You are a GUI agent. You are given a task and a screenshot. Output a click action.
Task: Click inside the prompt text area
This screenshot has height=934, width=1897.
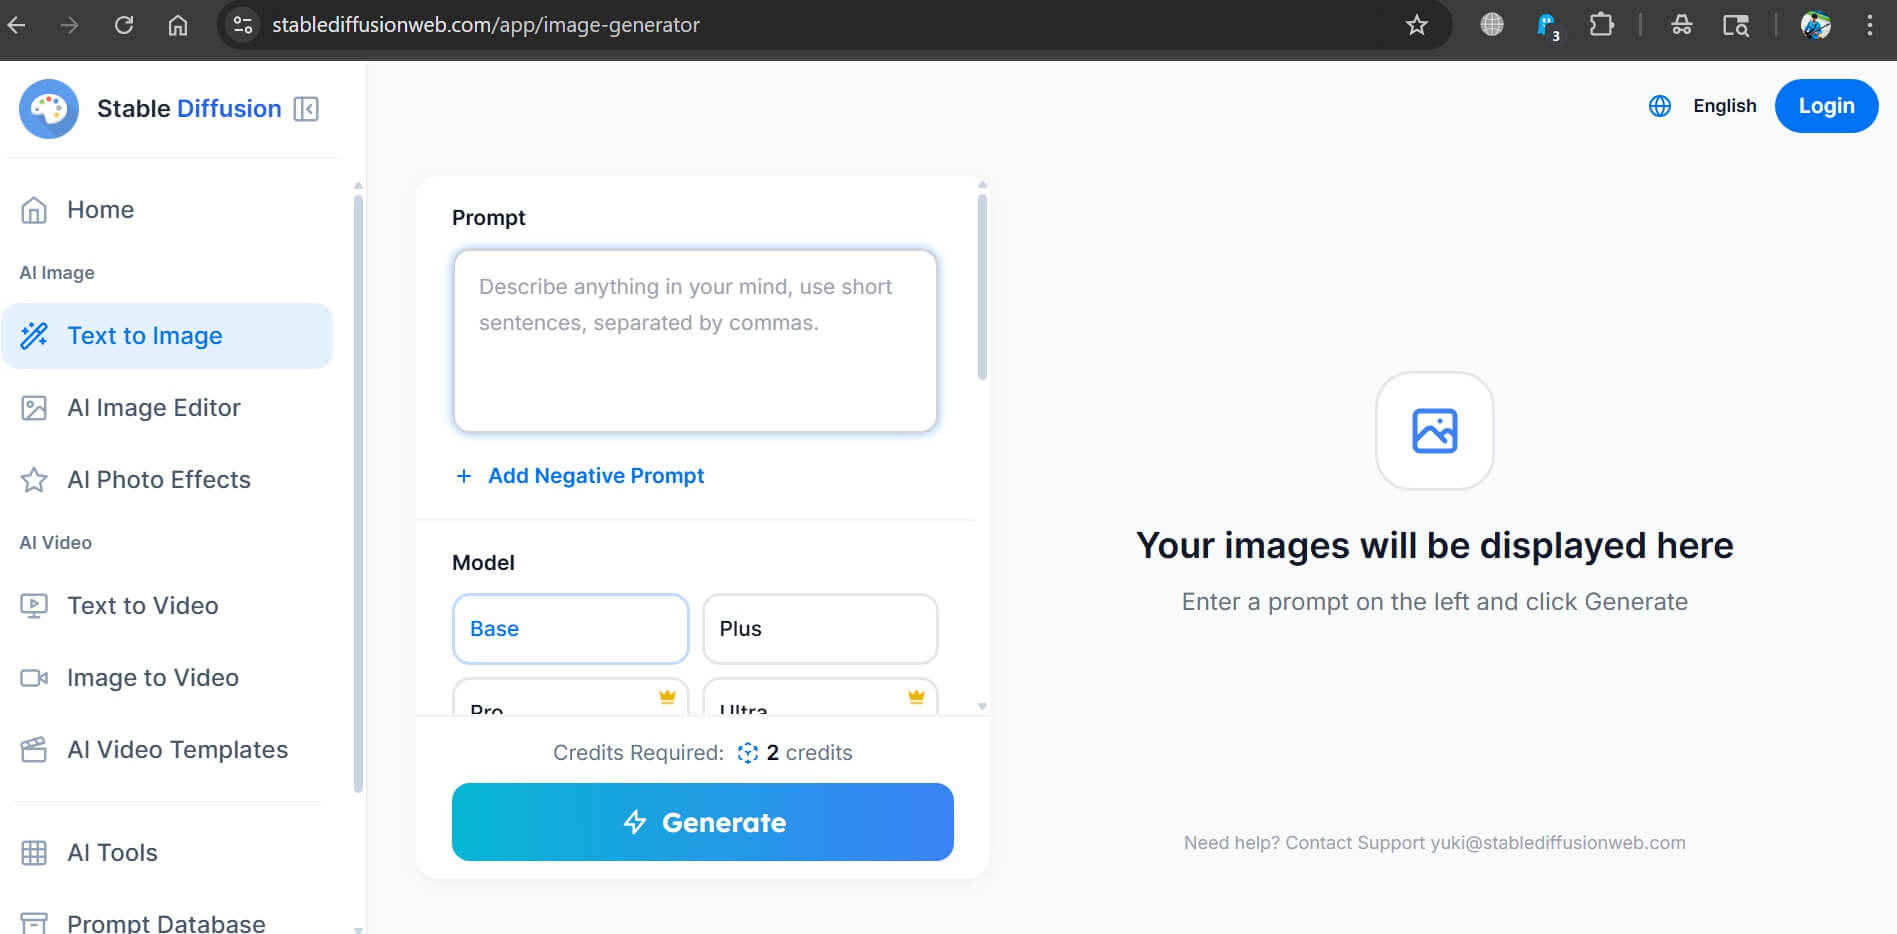click(694, 340)
